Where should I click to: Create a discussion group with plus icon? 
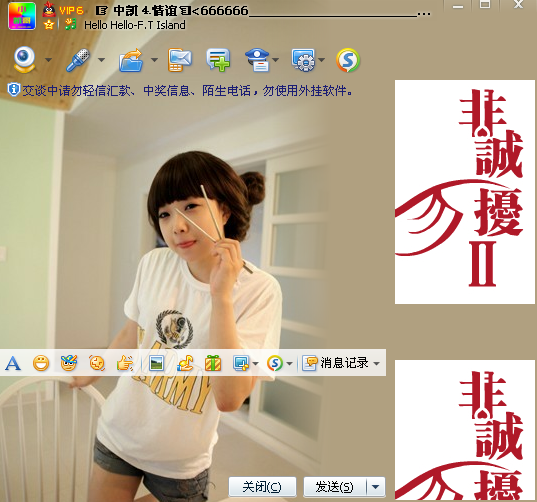(218, 60)
